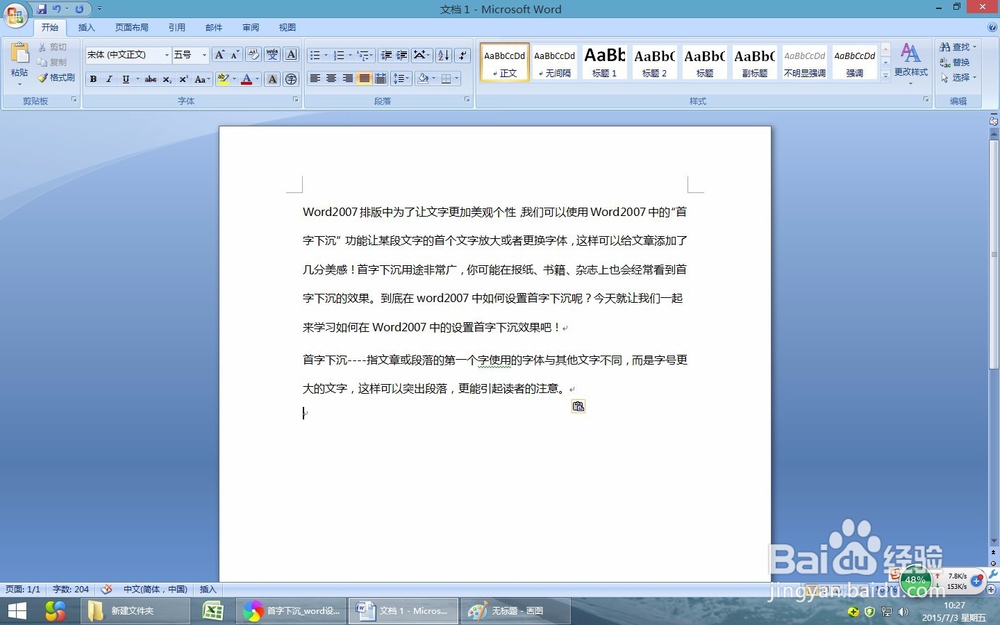The image size is (1000, 625).
Task: Click the Office Button logo
Action: pos(15,15)
